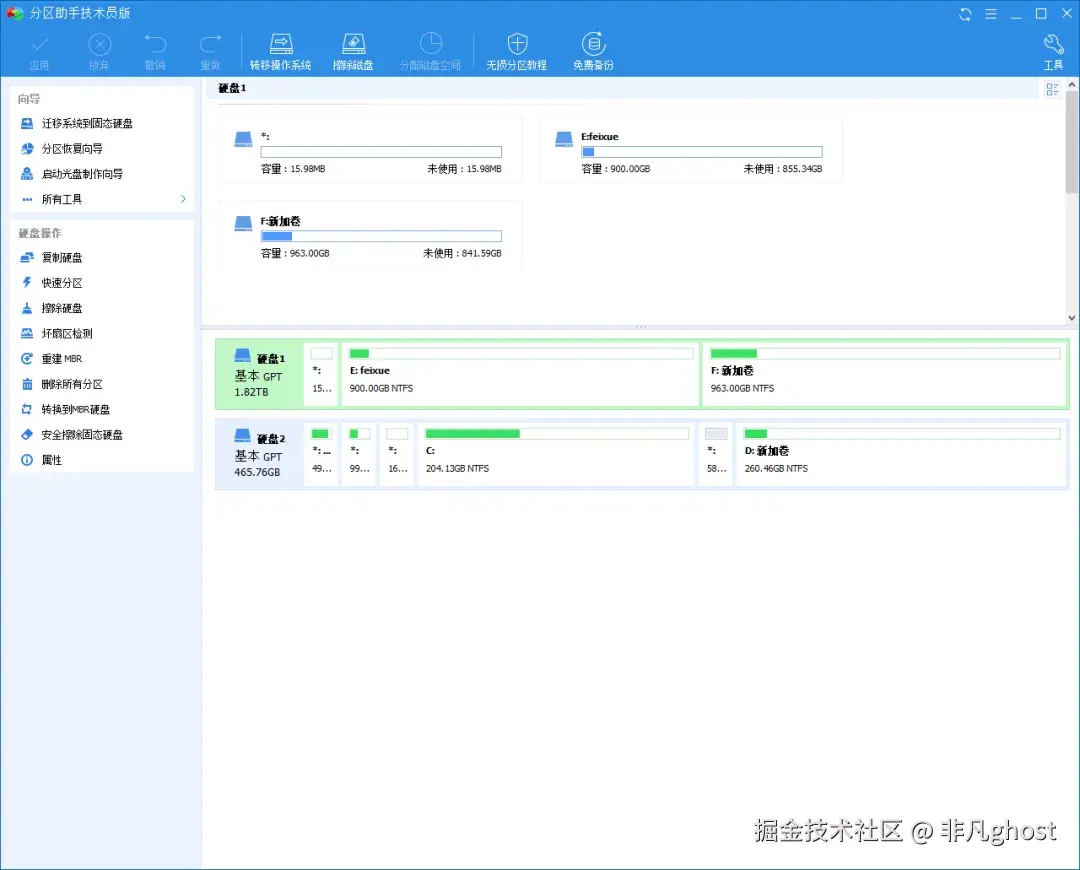Click the scroll up arrow of partition list
Screen dimensions: 1080x870
tap(1072, 84)
